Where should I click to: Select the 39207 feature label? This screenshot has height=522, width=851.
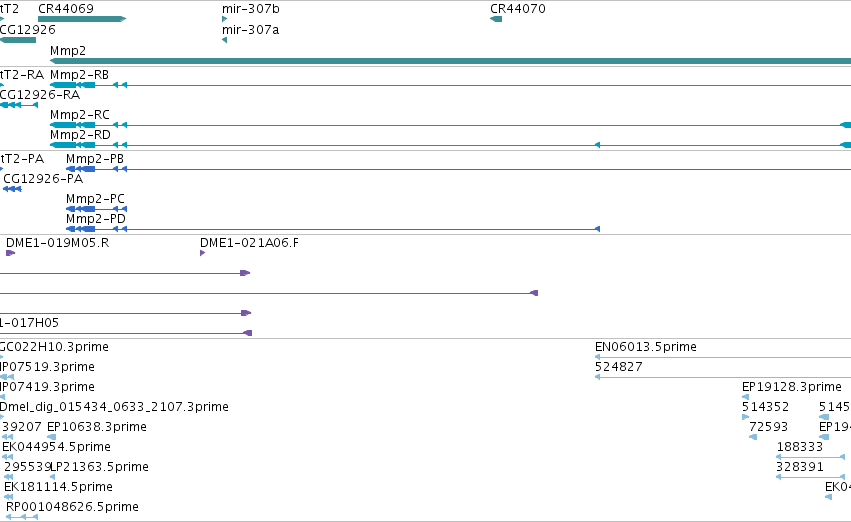click(22, 427)
